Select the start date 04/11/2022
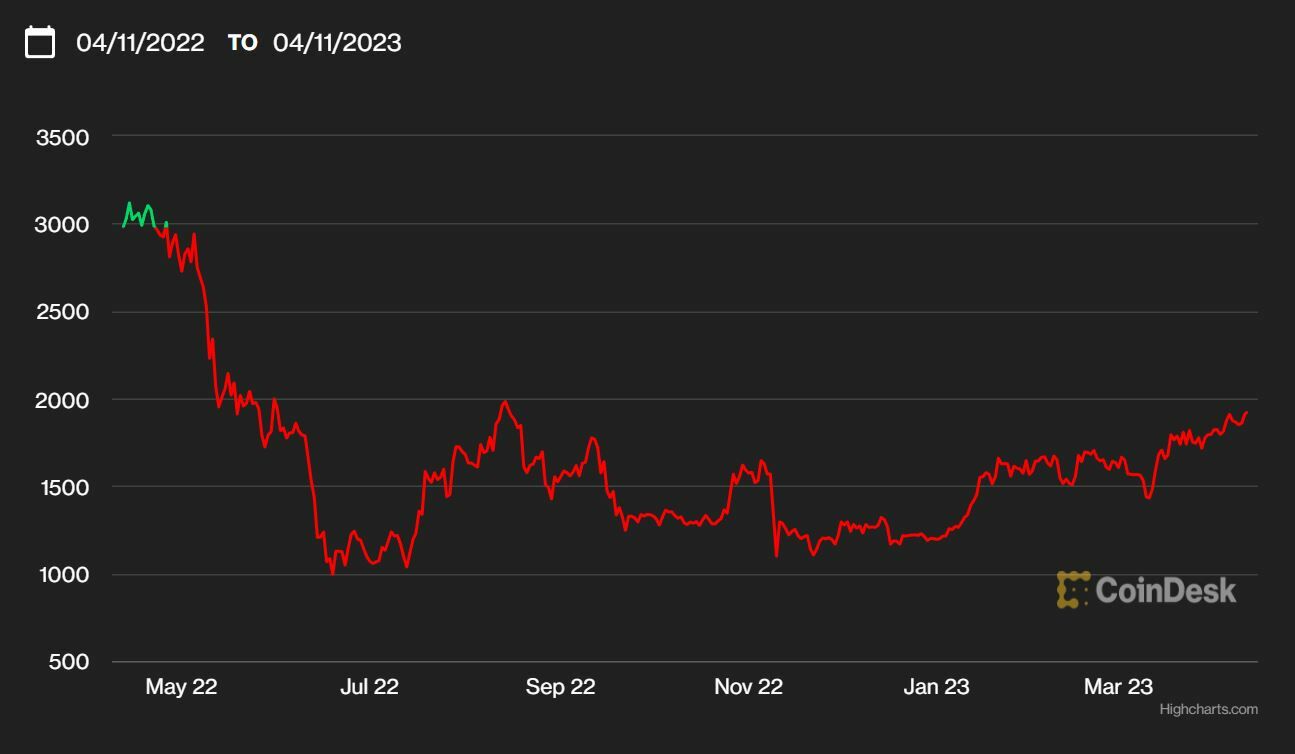Screen dimensions: 1295x754 (x=140, y=43)
